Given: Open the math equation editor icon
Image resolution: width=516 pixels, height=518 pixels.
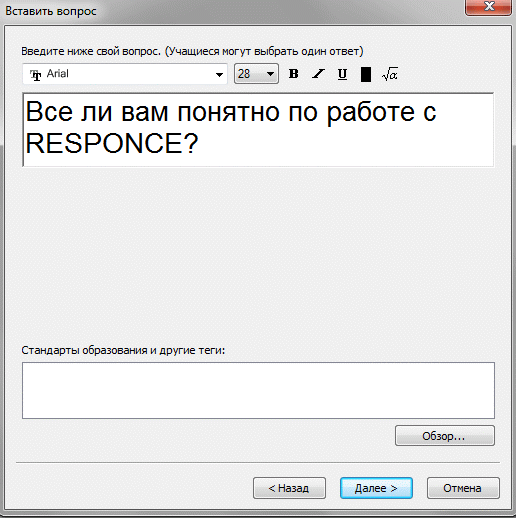Looking at the screenshot, I should click(x=390, y=74).
